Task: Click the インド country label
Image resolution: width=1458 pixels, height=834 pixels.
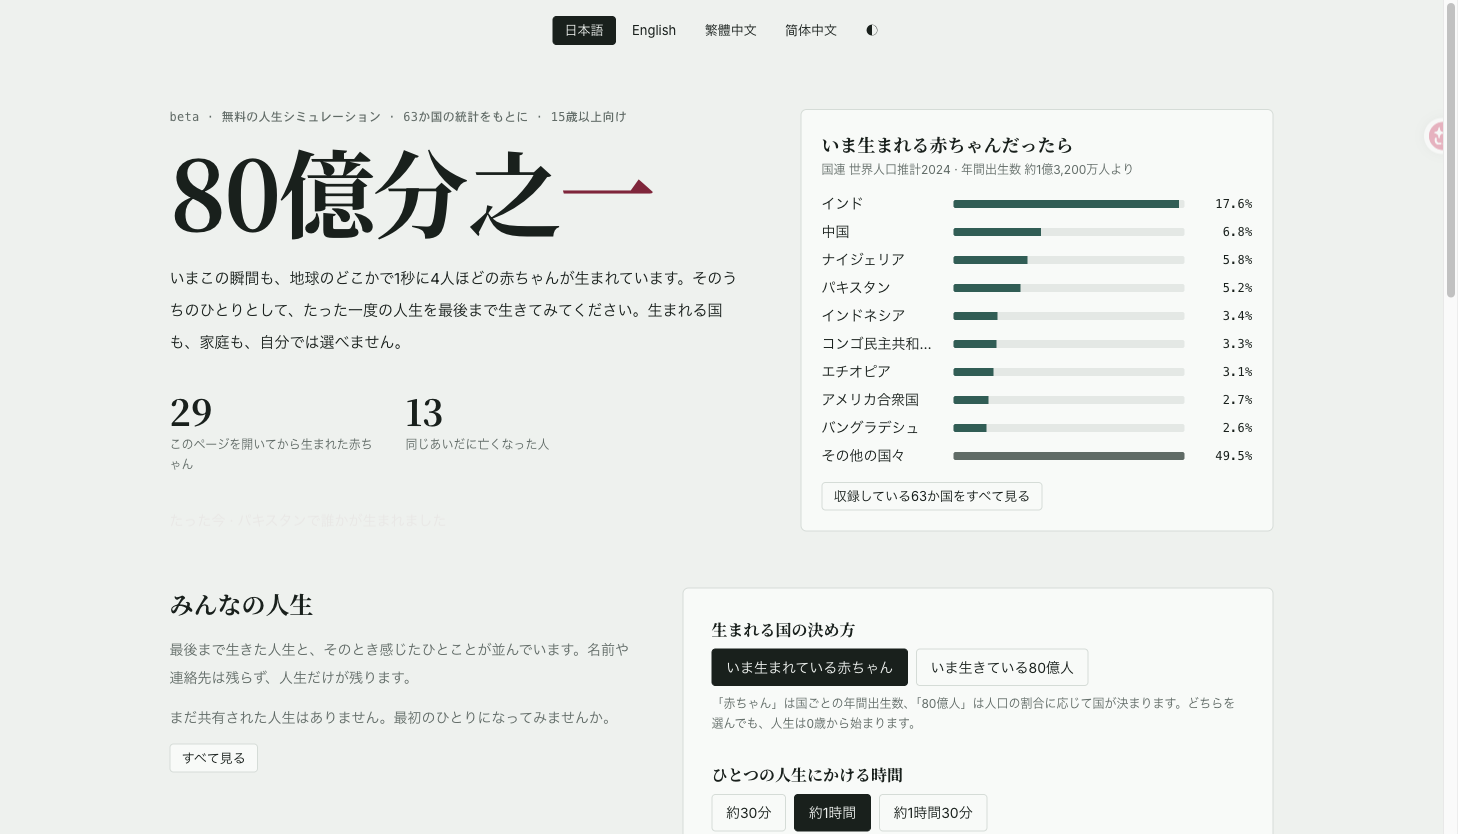Action: pyautogui.click(x=843, y=204)
